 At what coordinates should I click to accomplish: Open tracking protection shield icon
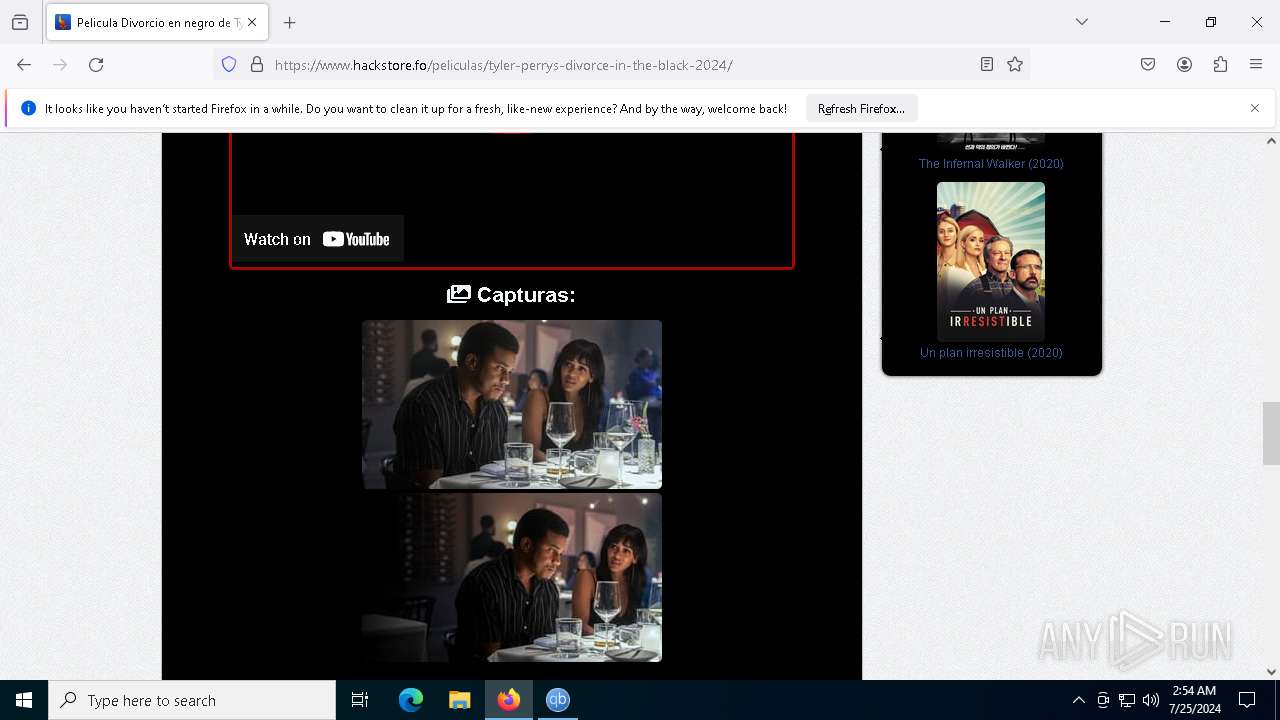pyautogui.click(x=229, y=65)
